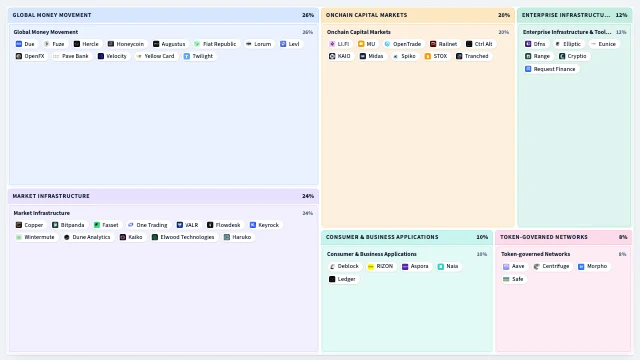Click the Twilight logo icon
Image resolution: width=640 pixels, height=360 pixels.
(x=187, y=56)
